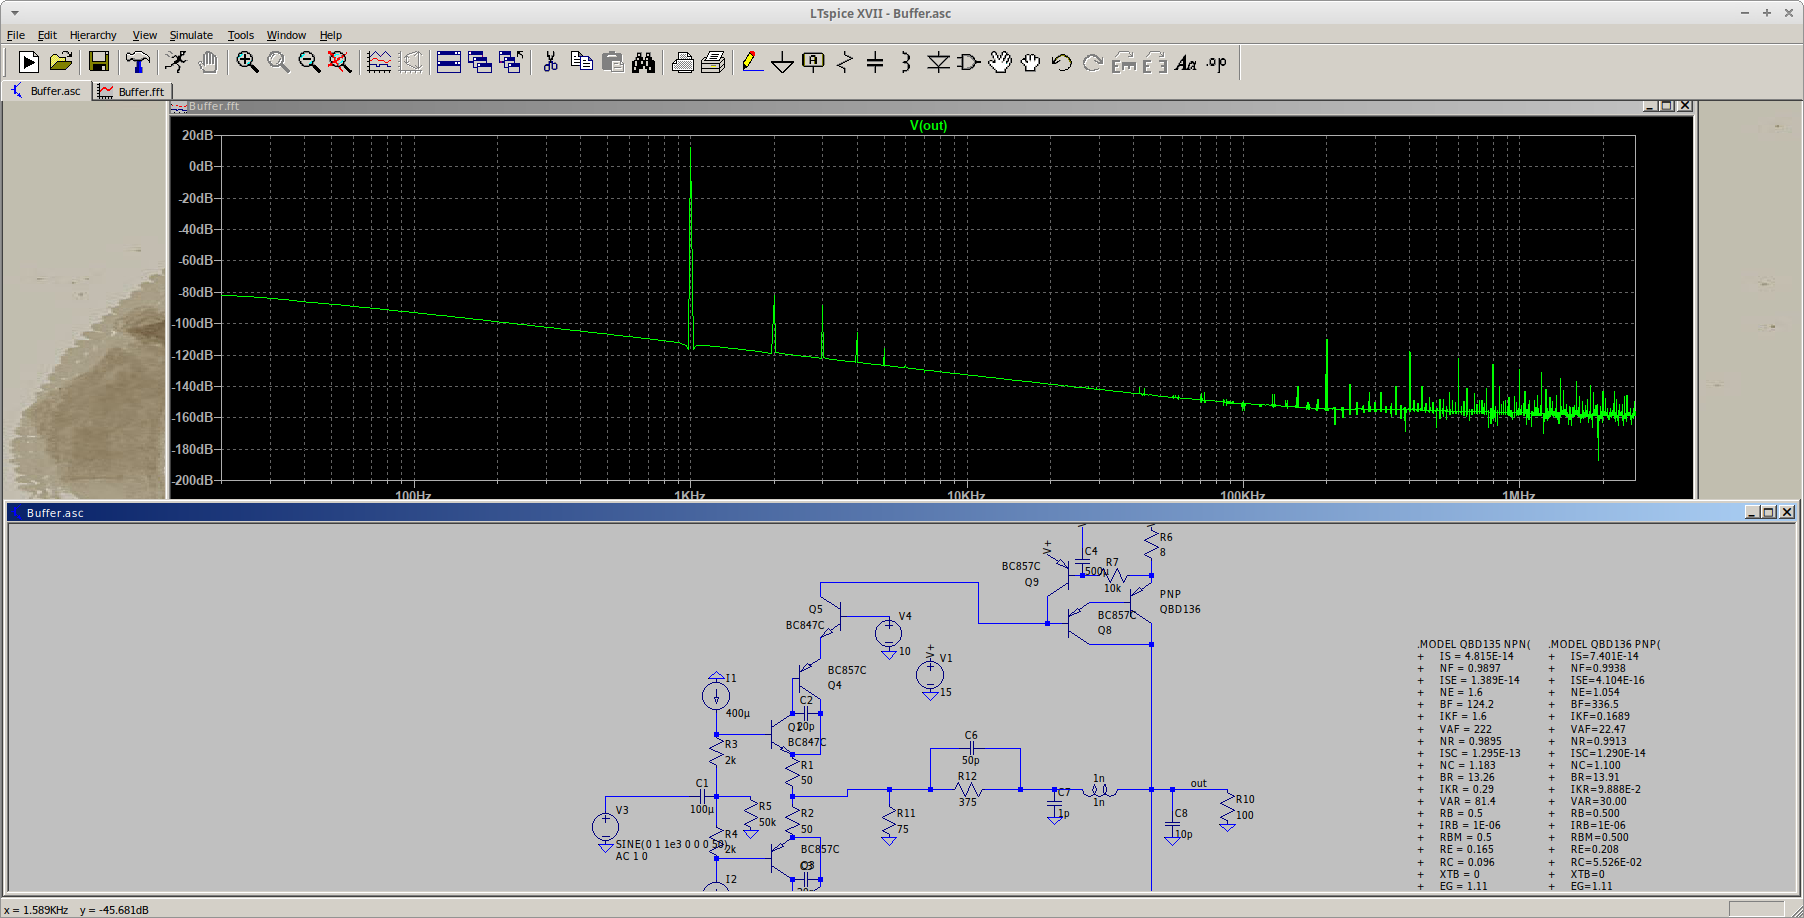Open the View menu
1804x918 pixels.
145,35
